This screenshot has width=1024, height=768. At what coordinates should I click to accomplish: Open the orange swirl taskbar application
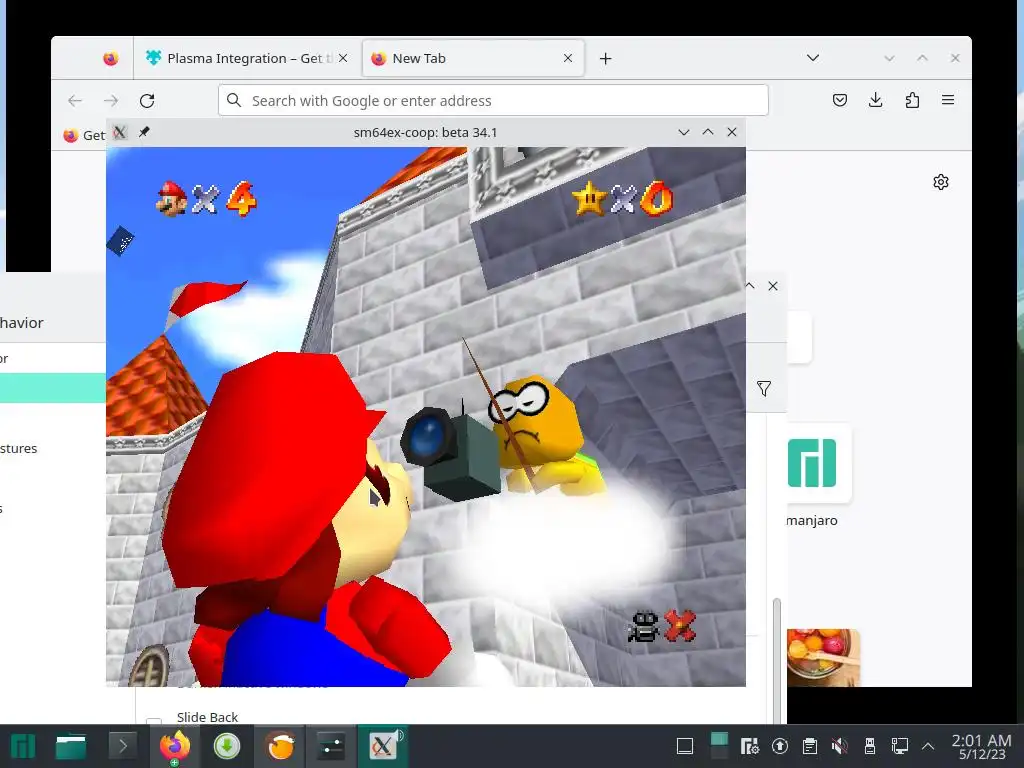coord(280,746)
